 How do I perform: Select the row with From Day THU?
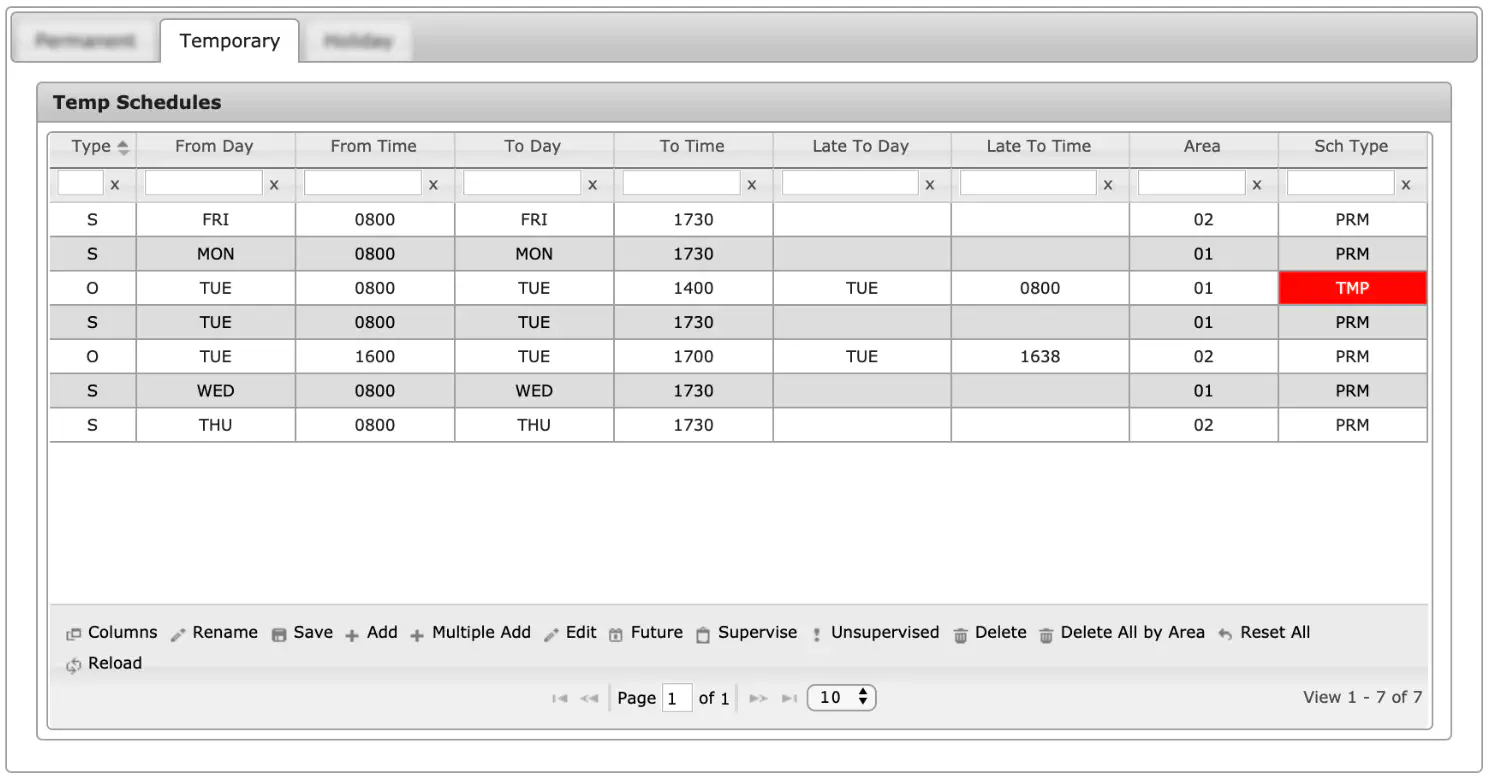738,425
